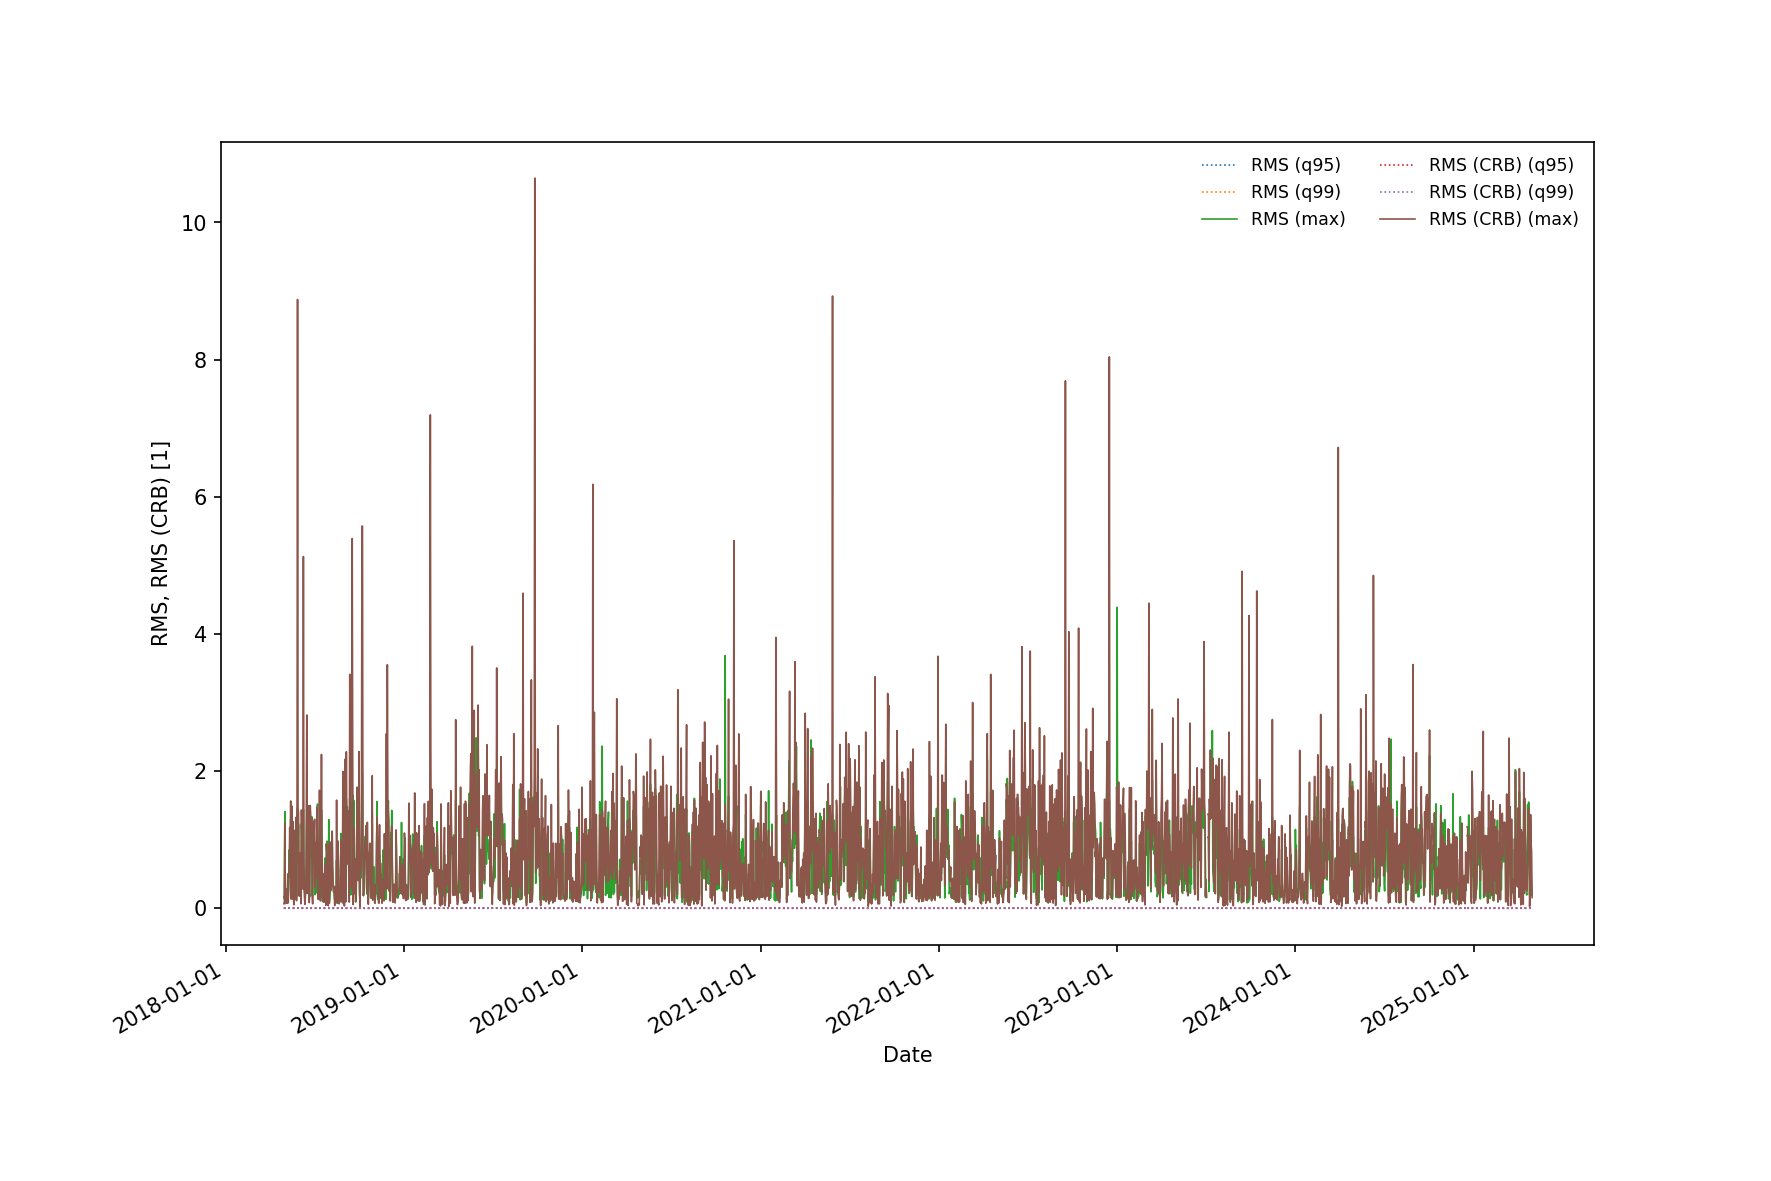Click the RMS (q95) legend label
1771x1181 pixels.
1295,165
